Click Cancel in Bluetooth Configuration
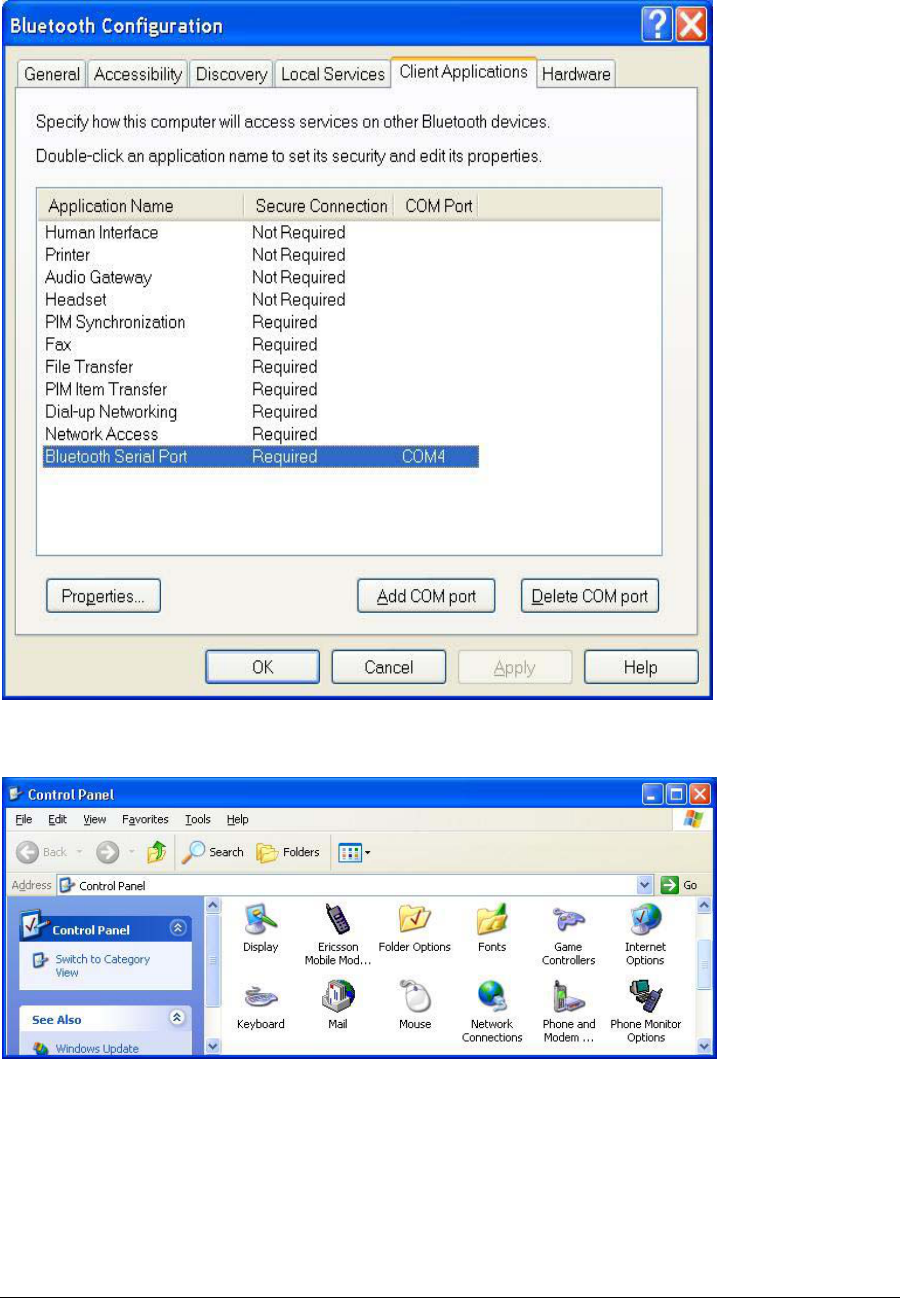The width and height of the screenshot is (900, 1298). point(388,667)
